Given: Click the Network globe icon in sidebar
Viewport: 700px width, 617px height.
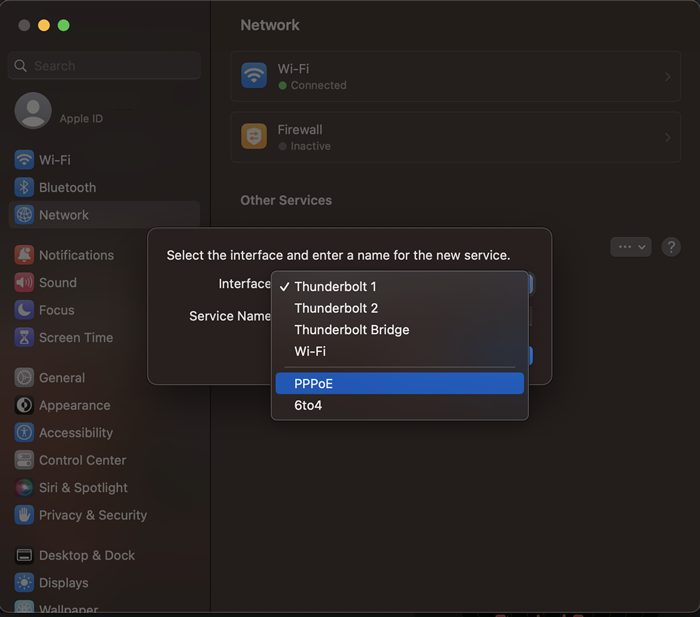Looking at the screenshot, I should pyautogui.click(x=24, y=215).
